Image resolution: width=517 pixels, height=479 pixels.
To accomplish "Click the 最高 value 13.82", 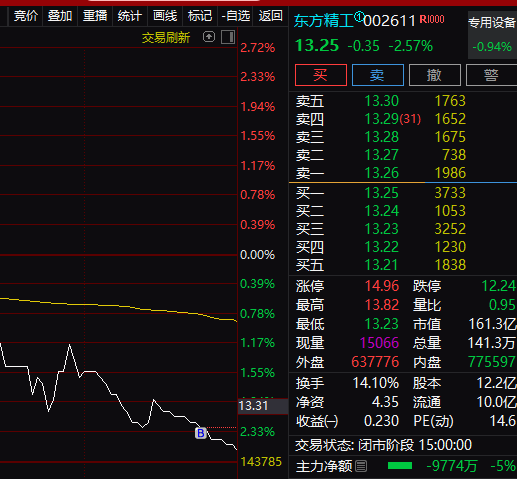I will click(x=382, y=305).
